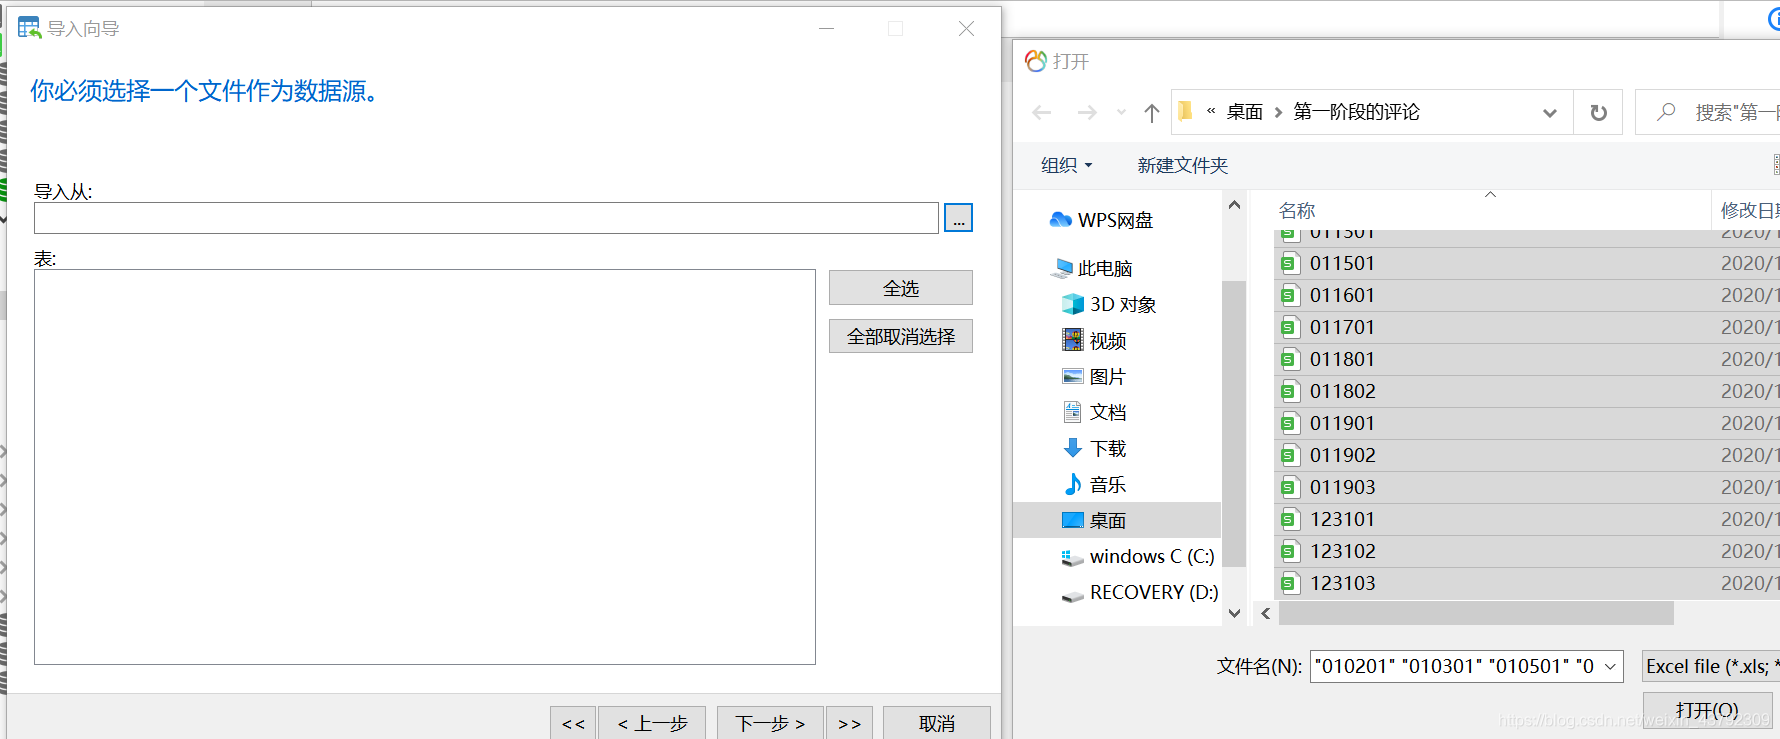Click the Open dialog title icon

click(1036, 61)
